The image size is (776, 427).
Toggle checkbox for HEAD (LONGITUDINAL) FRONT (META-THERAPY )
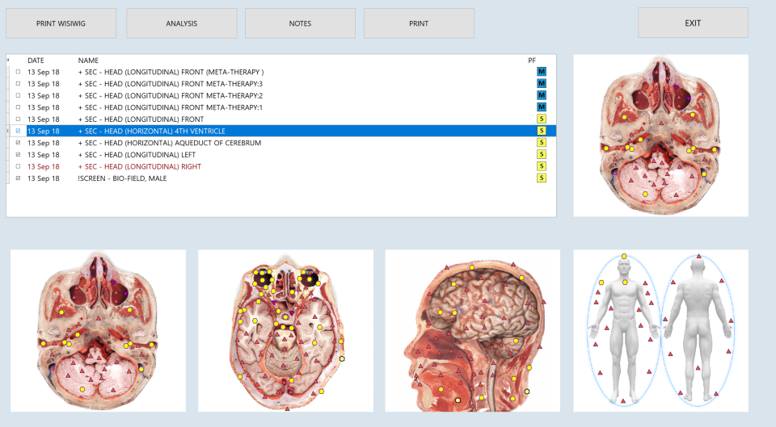[18, 72]
